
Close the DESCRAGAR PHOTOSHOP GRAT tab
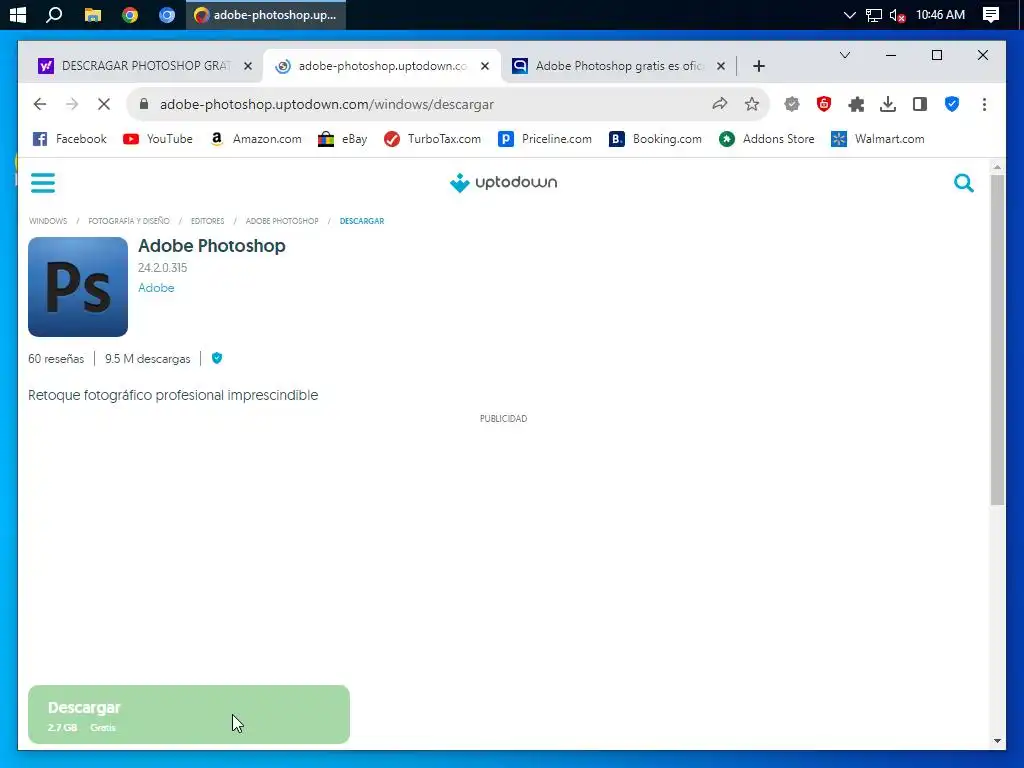coord(248,66)
